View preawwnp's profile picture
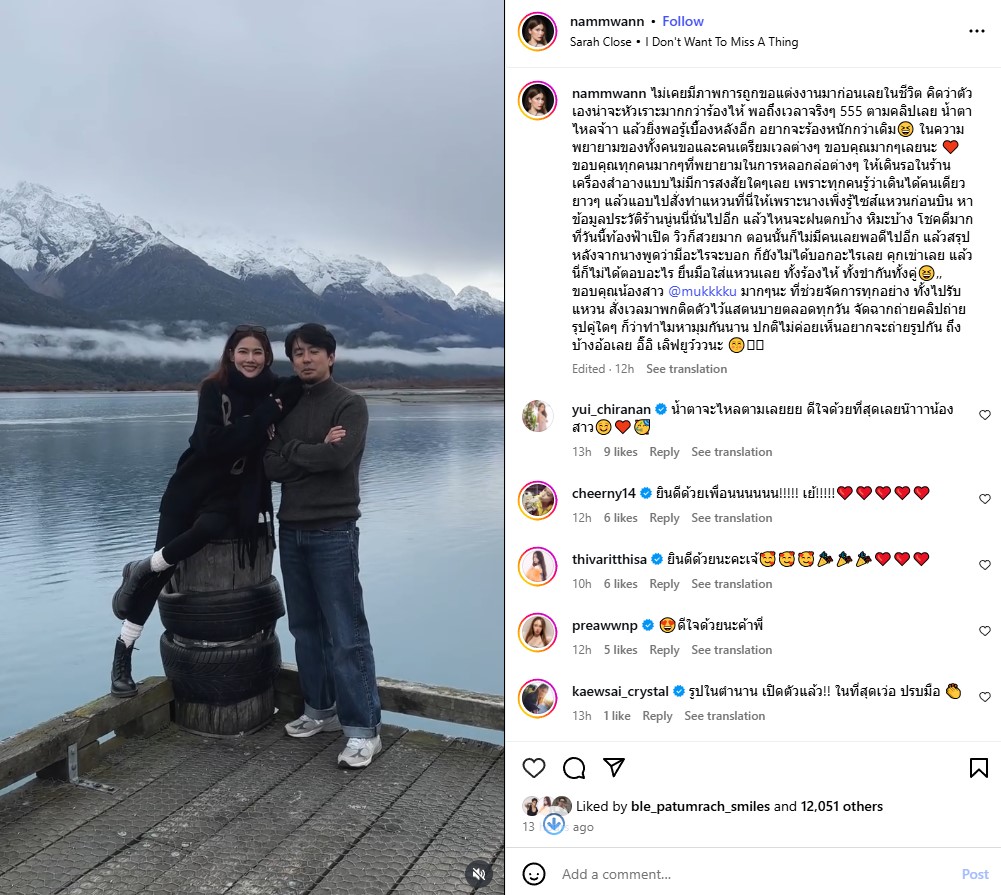1001x895 pixels. [x=538, y=632]
